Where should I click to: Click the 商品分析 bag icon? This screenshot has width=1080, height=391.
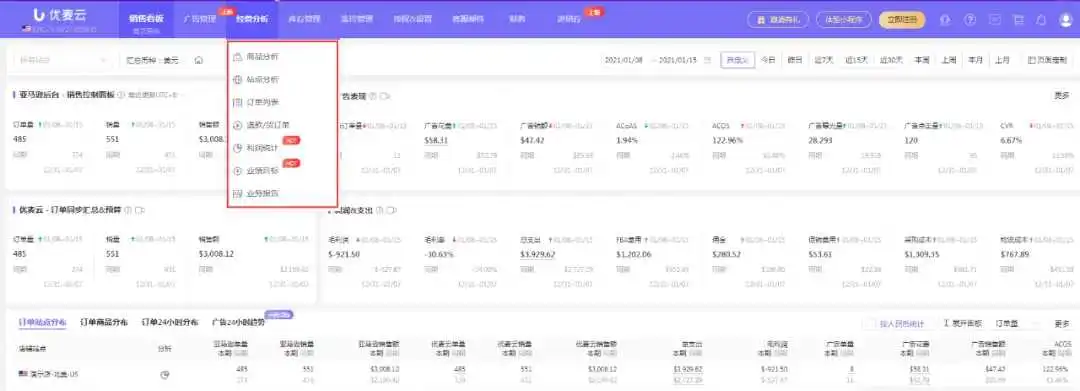pyautogui.click(x=238, y=56)
